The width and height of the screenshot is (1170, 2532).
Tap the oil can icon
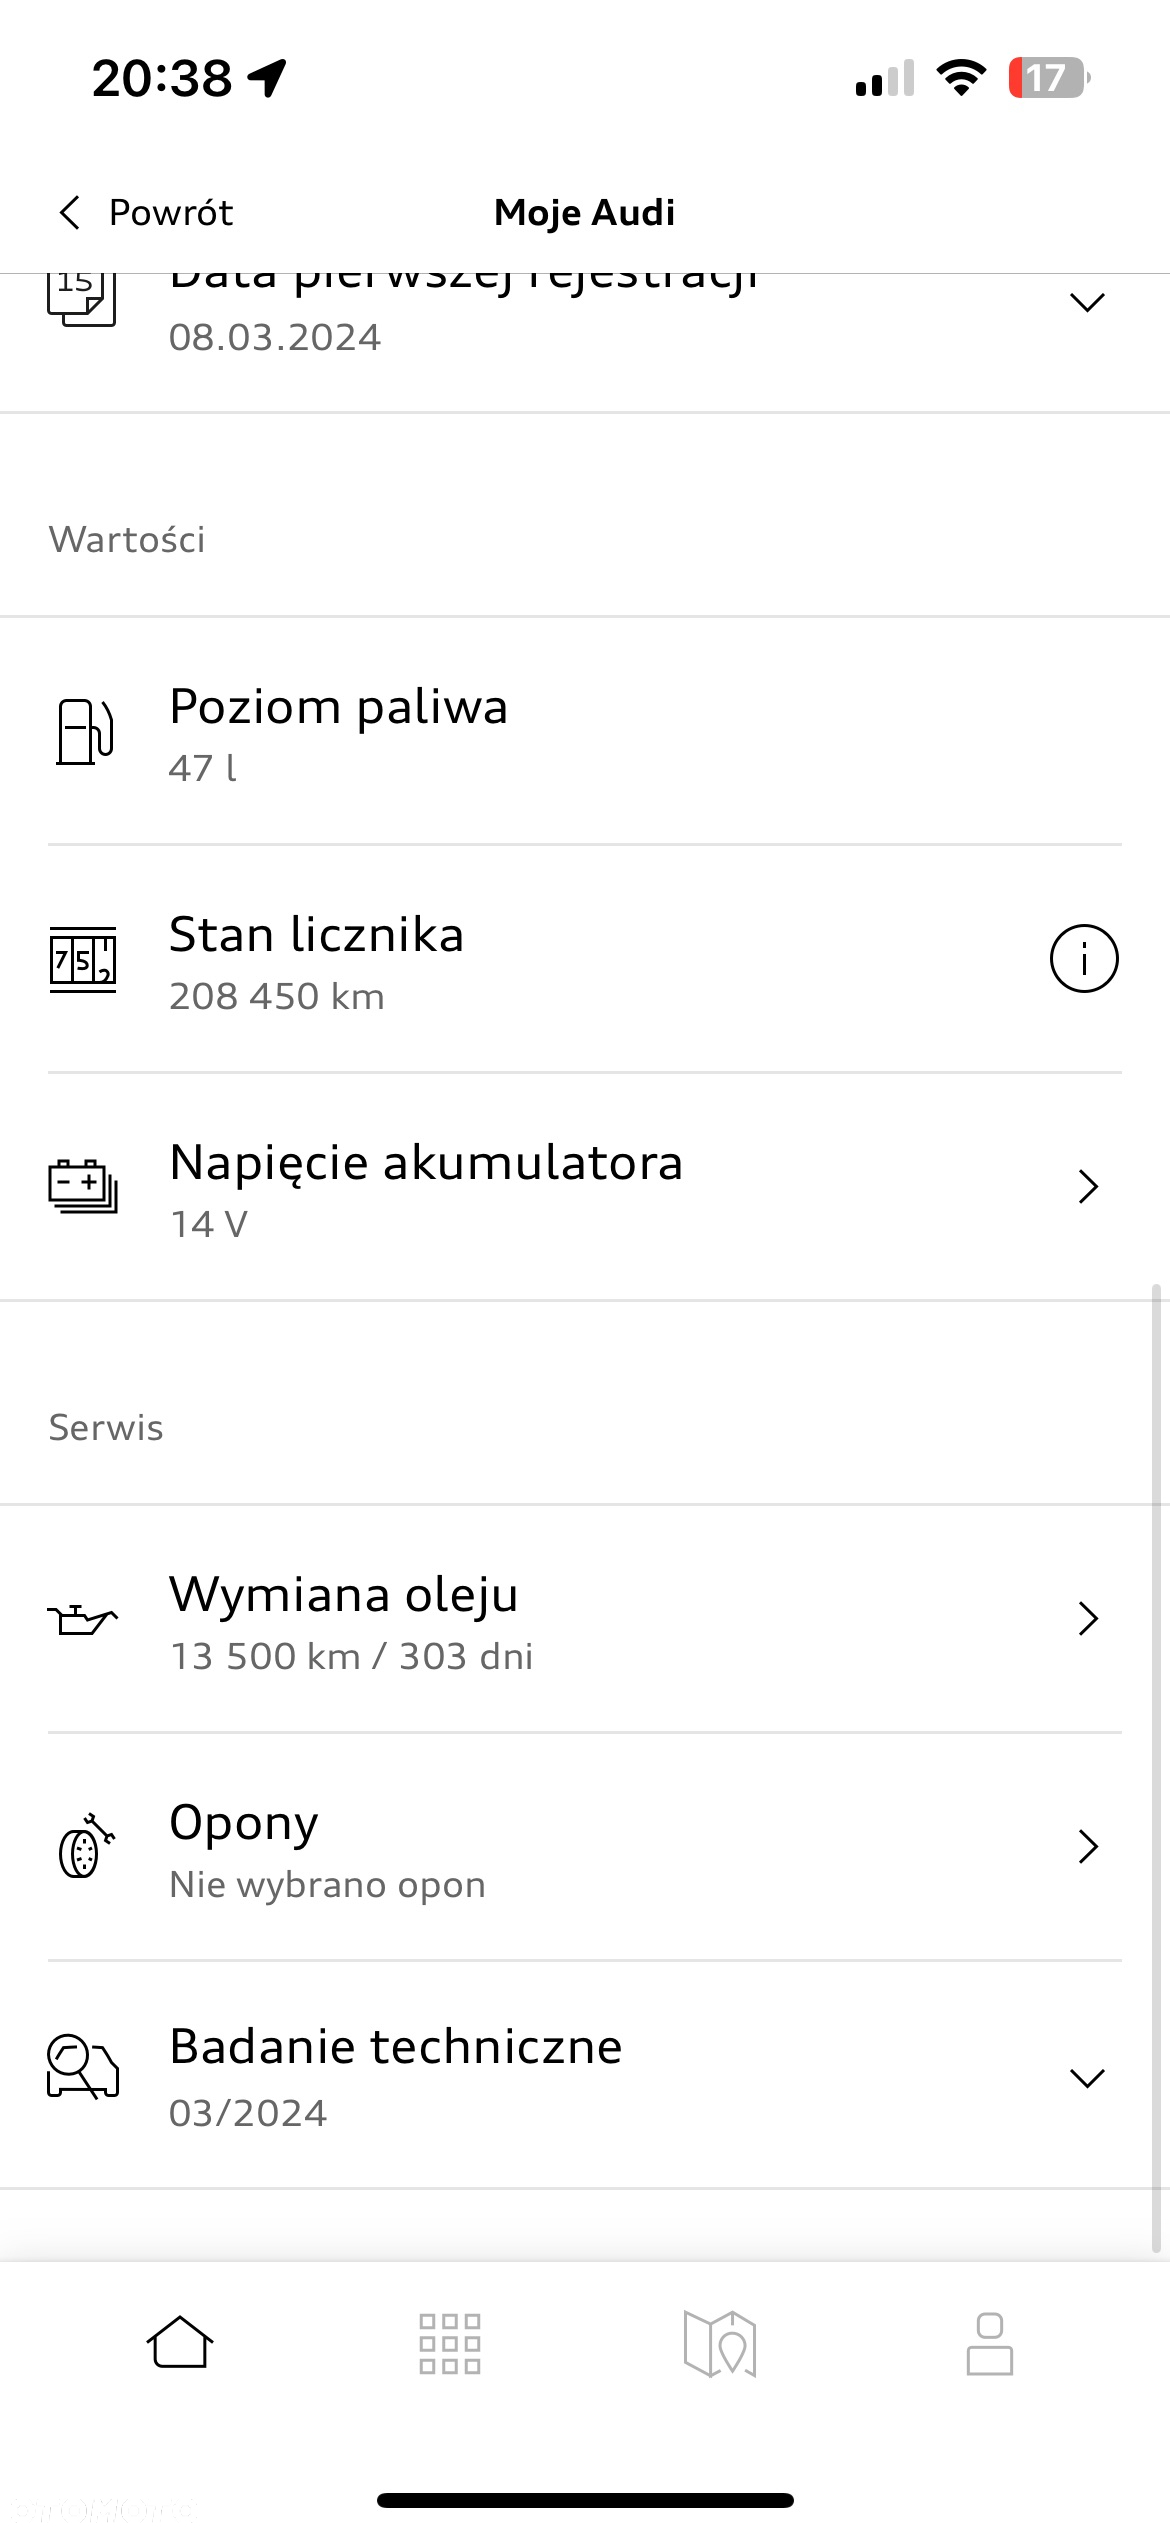click(x=83, y=1618)
